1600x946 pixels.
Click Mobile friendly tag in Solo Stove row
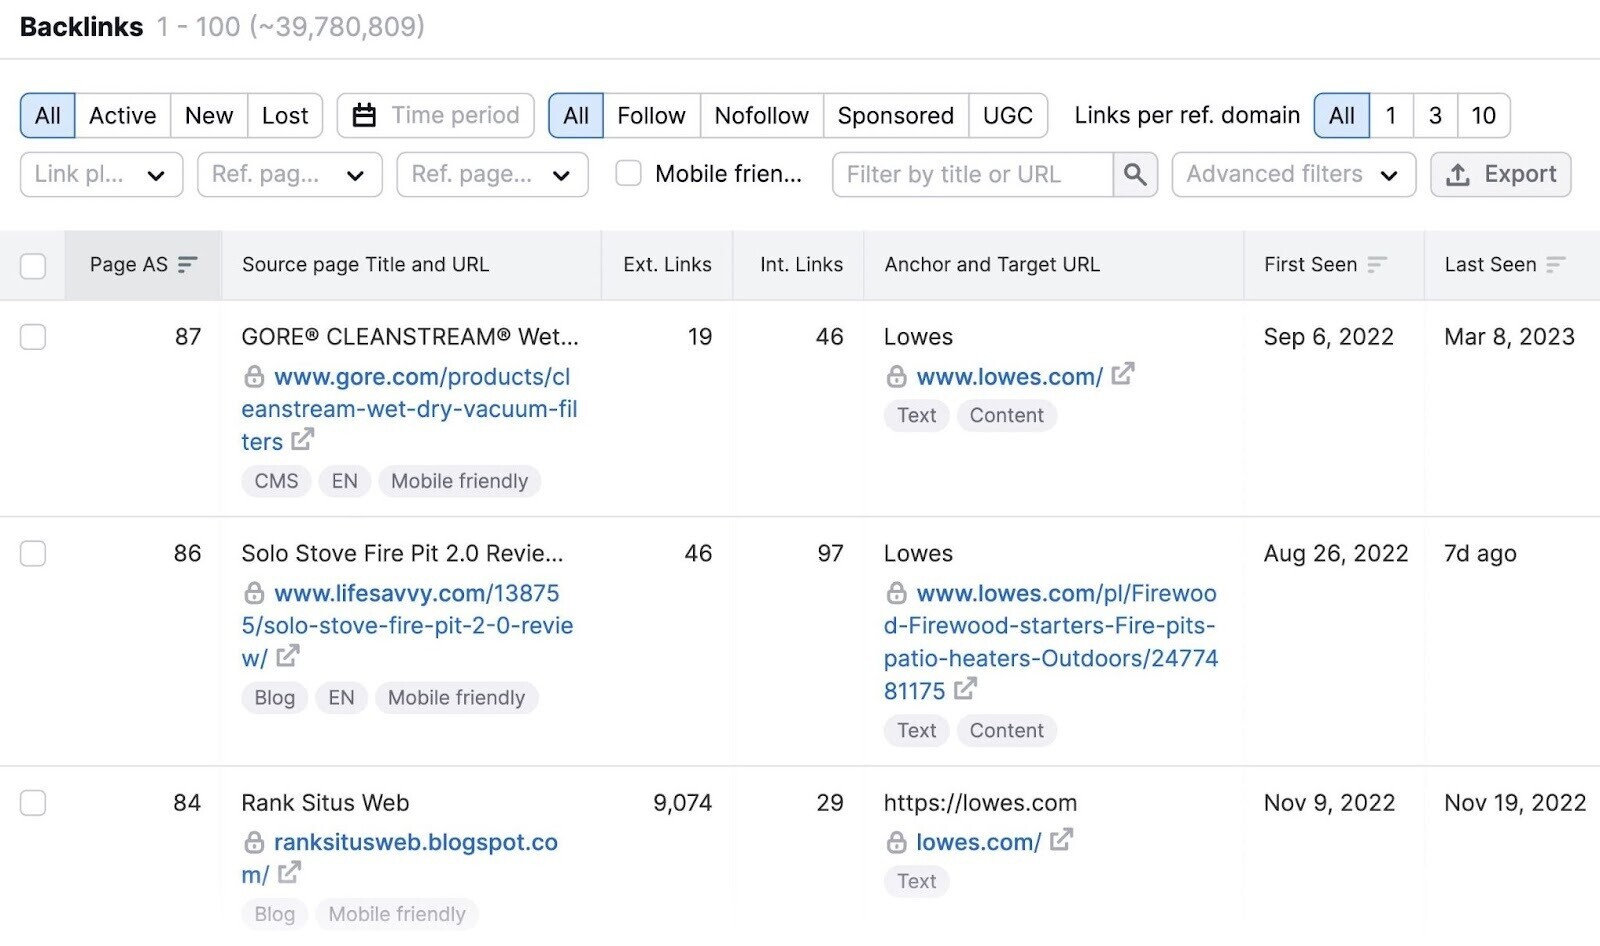(456, 697)
